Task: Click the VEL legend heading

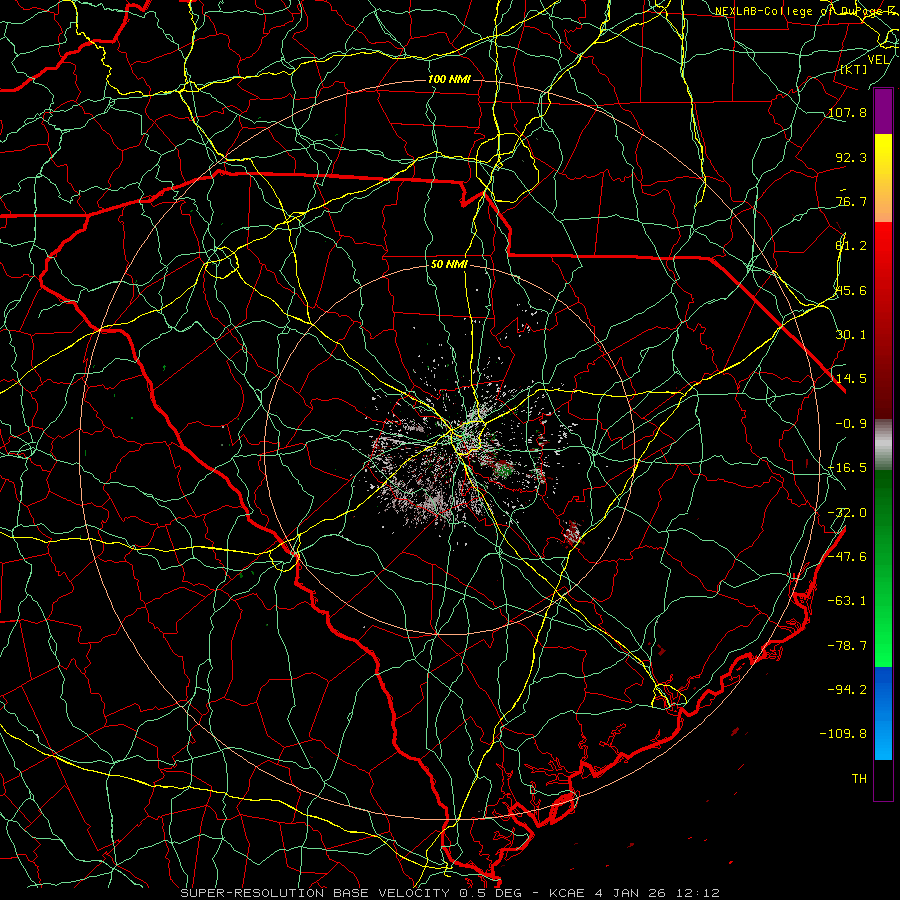Action: click(878, 59)
